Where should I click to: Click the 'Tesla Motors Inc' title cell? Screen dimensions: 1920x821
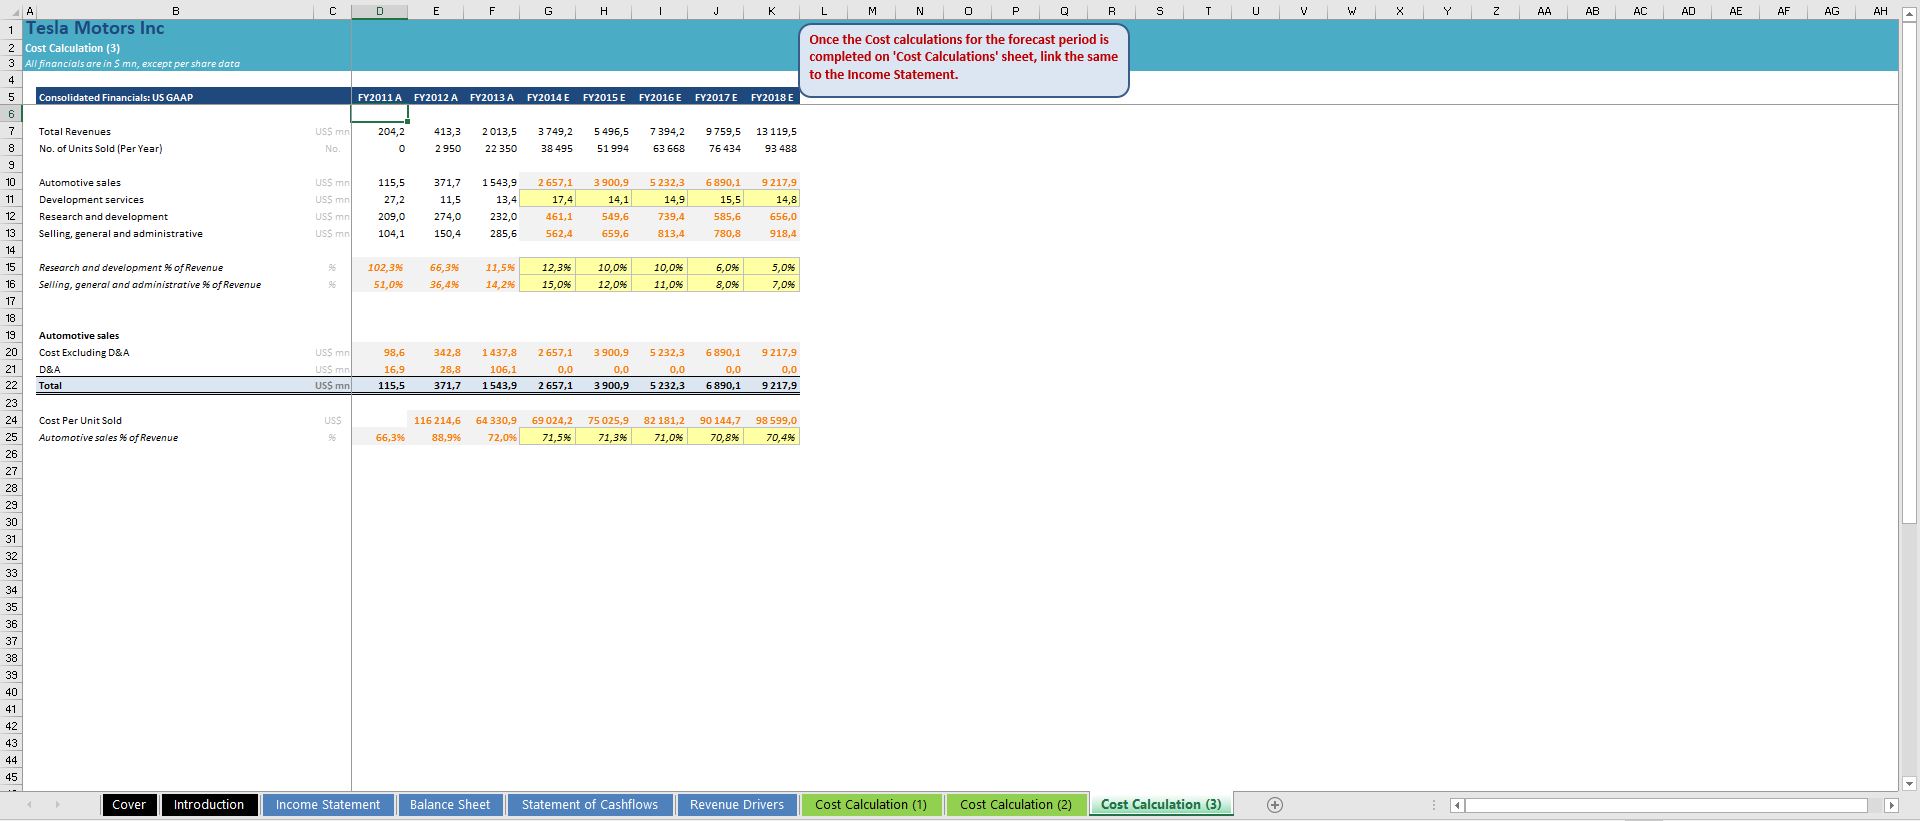coord(95,29)
